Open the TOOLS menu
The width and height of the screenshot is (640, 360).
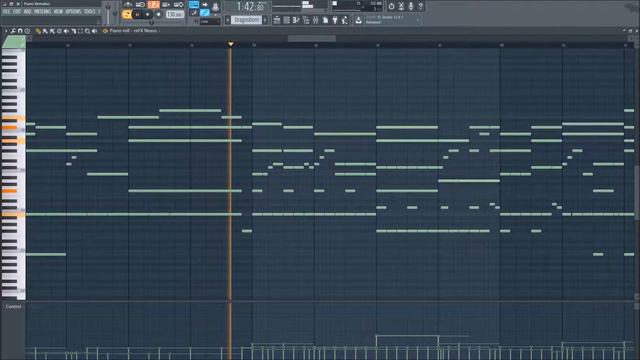click(90, 12)
